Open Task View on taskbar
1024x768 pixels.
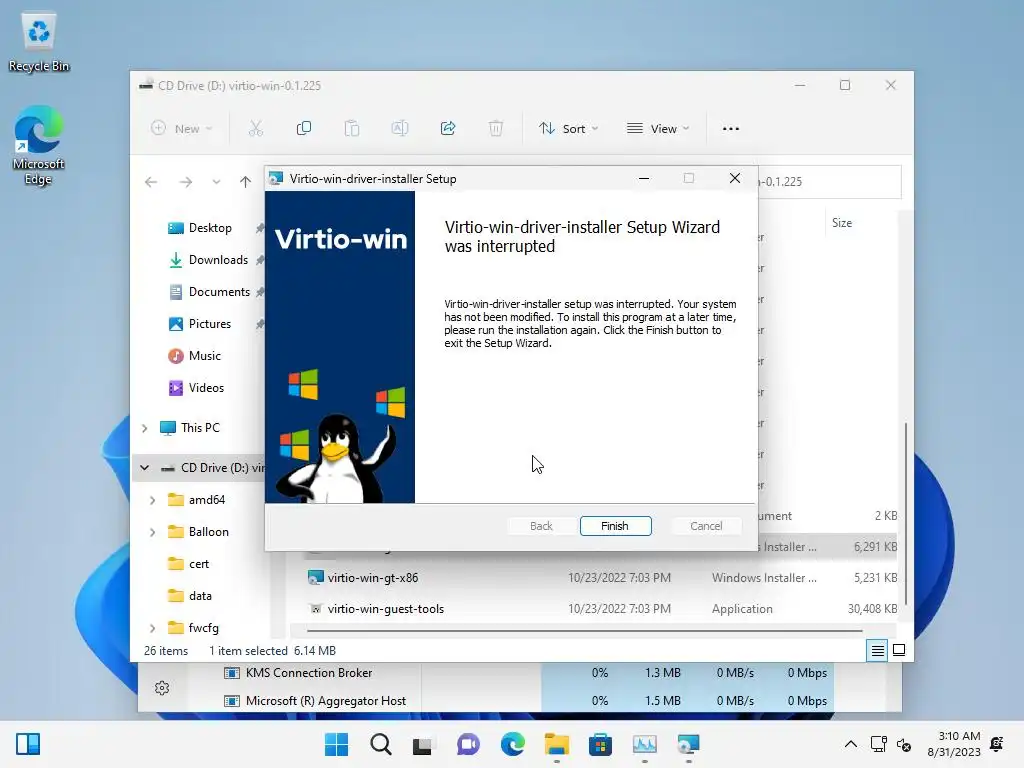423,744
